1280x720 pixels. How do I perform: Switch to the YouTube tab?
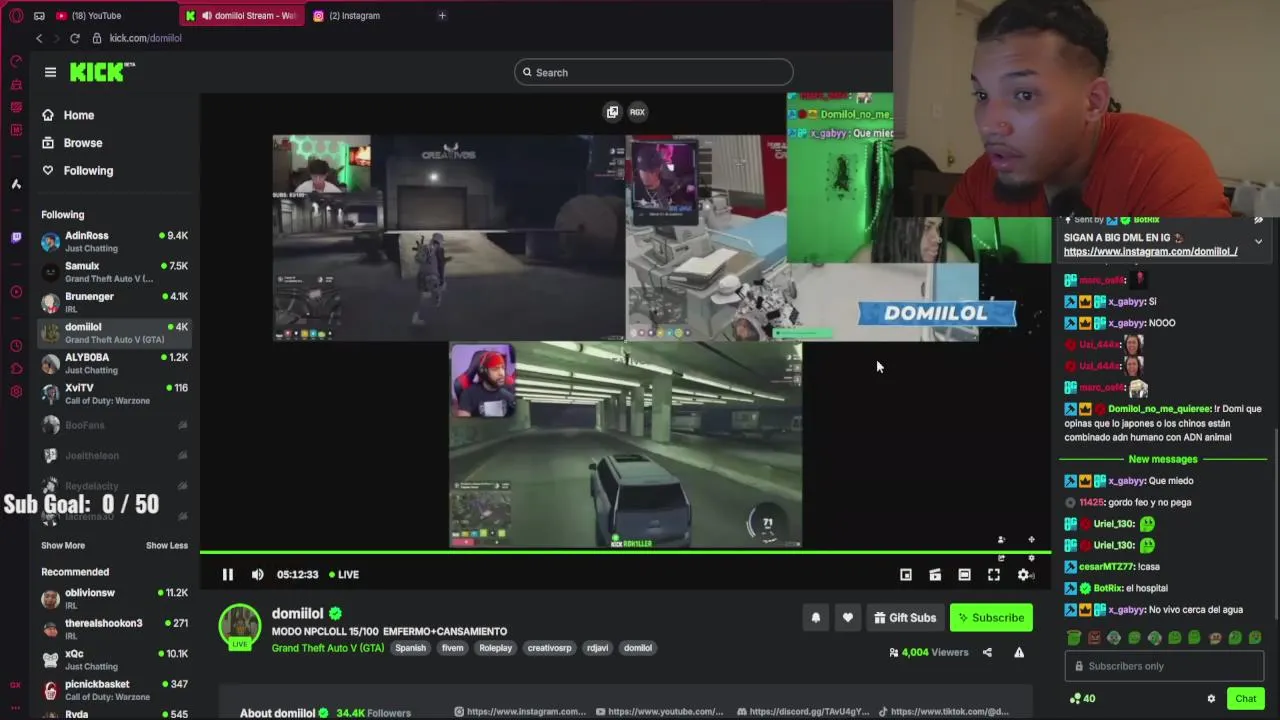[x=95, y=15]
